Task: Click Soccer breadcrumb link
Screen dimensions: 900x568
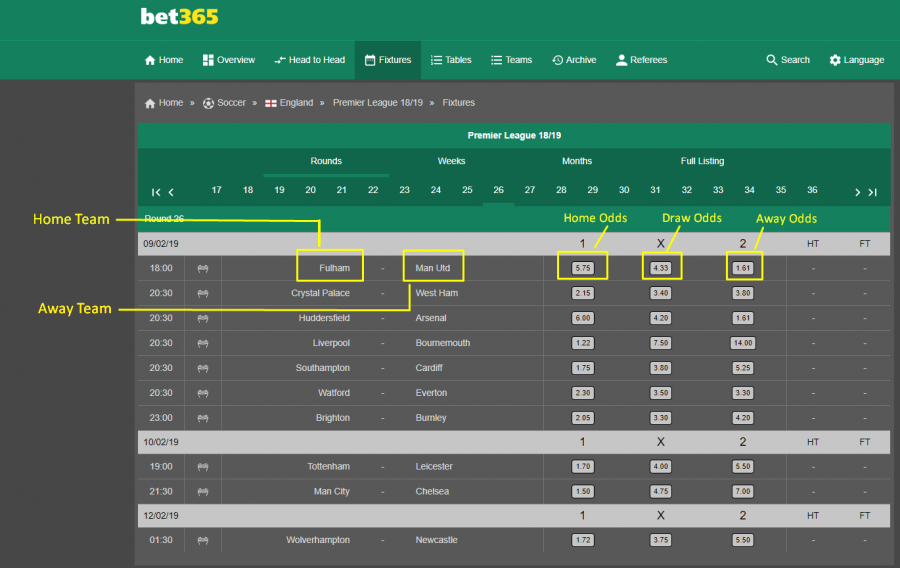Action: pos(224,103)
